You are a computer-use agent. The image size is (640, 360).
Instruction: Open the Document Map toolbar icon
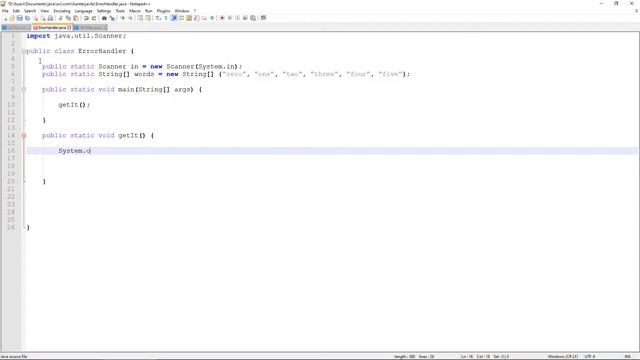coord(189,18)
